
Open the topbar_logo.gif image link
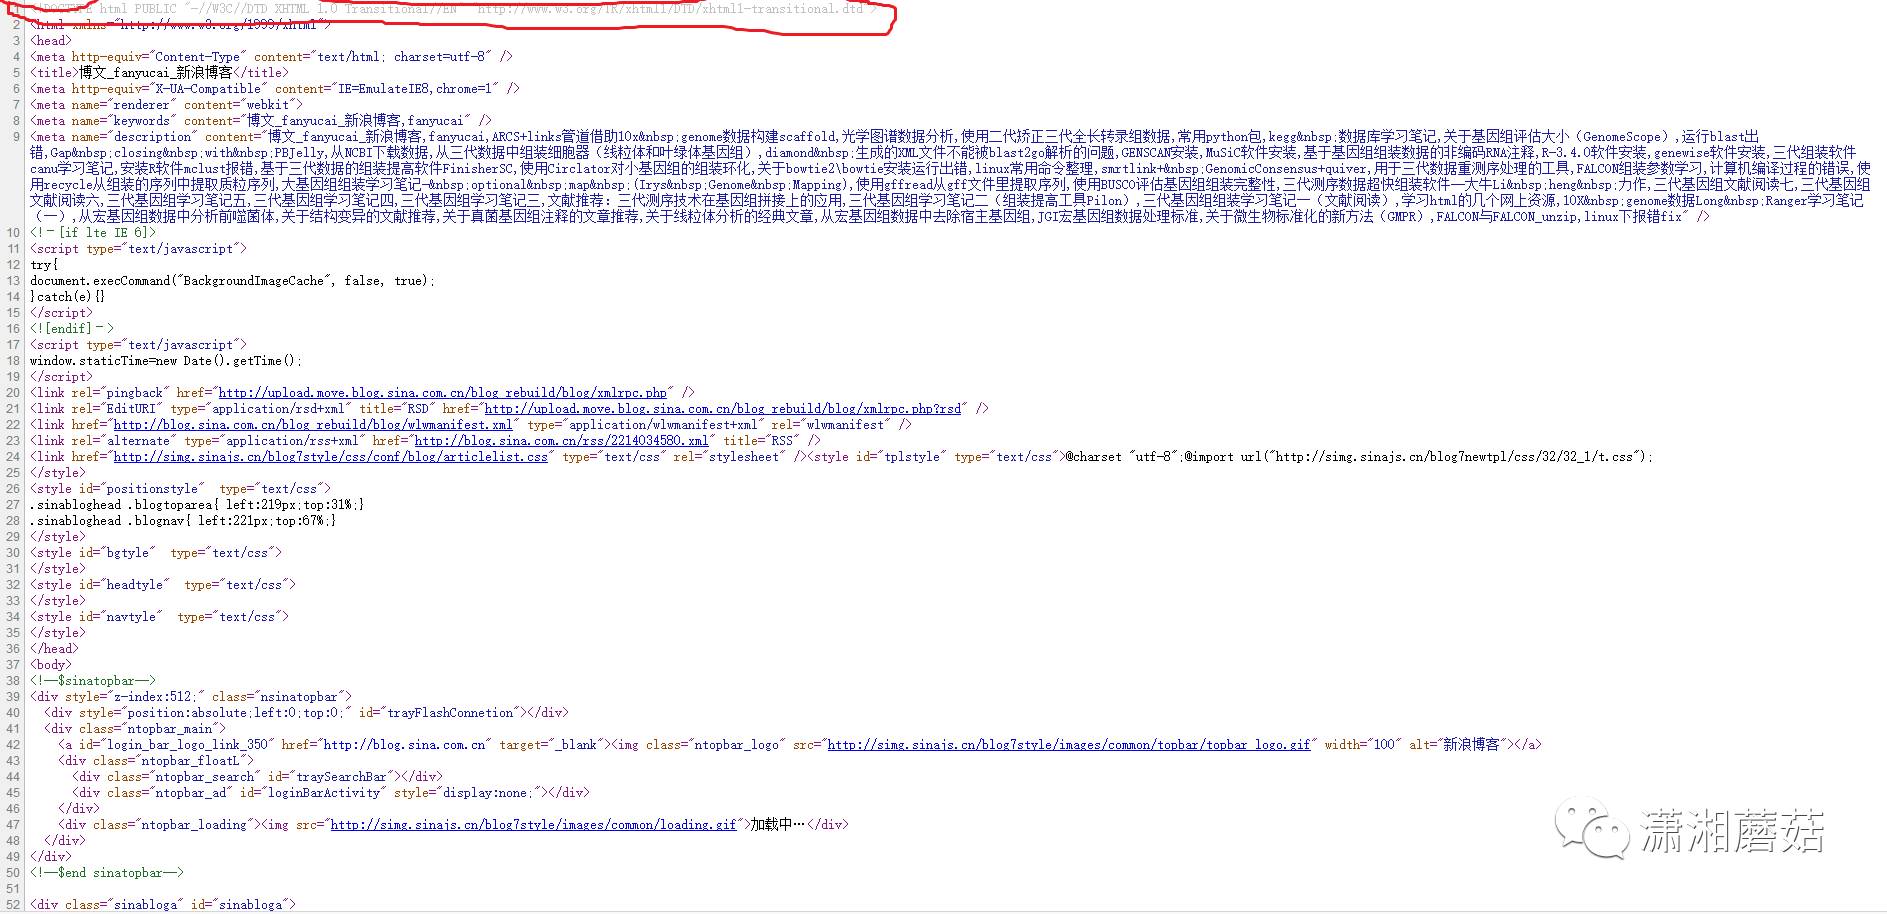click(x=1069, y=745)
